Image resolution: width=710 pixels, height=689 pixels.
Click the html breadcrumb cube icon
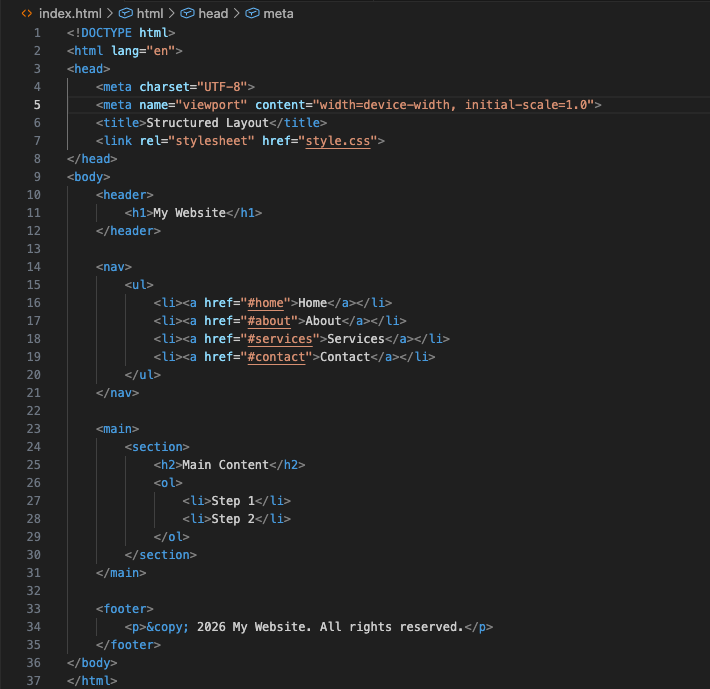(125, 14)
